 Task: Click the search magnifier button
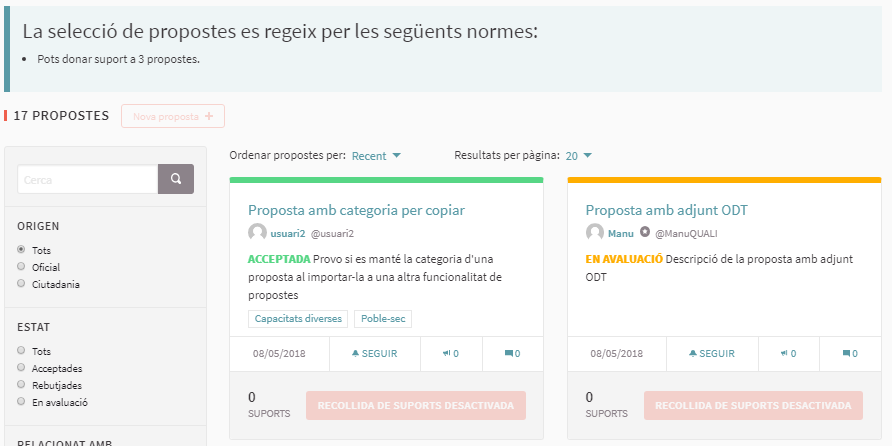coord(176,179)
